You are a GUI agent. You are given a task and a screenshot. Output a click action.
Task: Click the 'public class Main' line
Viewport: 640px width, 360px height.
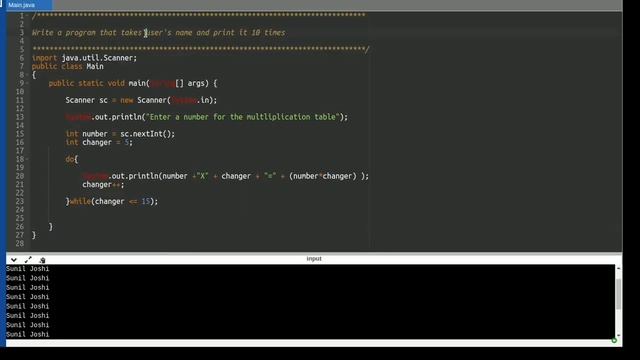(x=68, y=67)
